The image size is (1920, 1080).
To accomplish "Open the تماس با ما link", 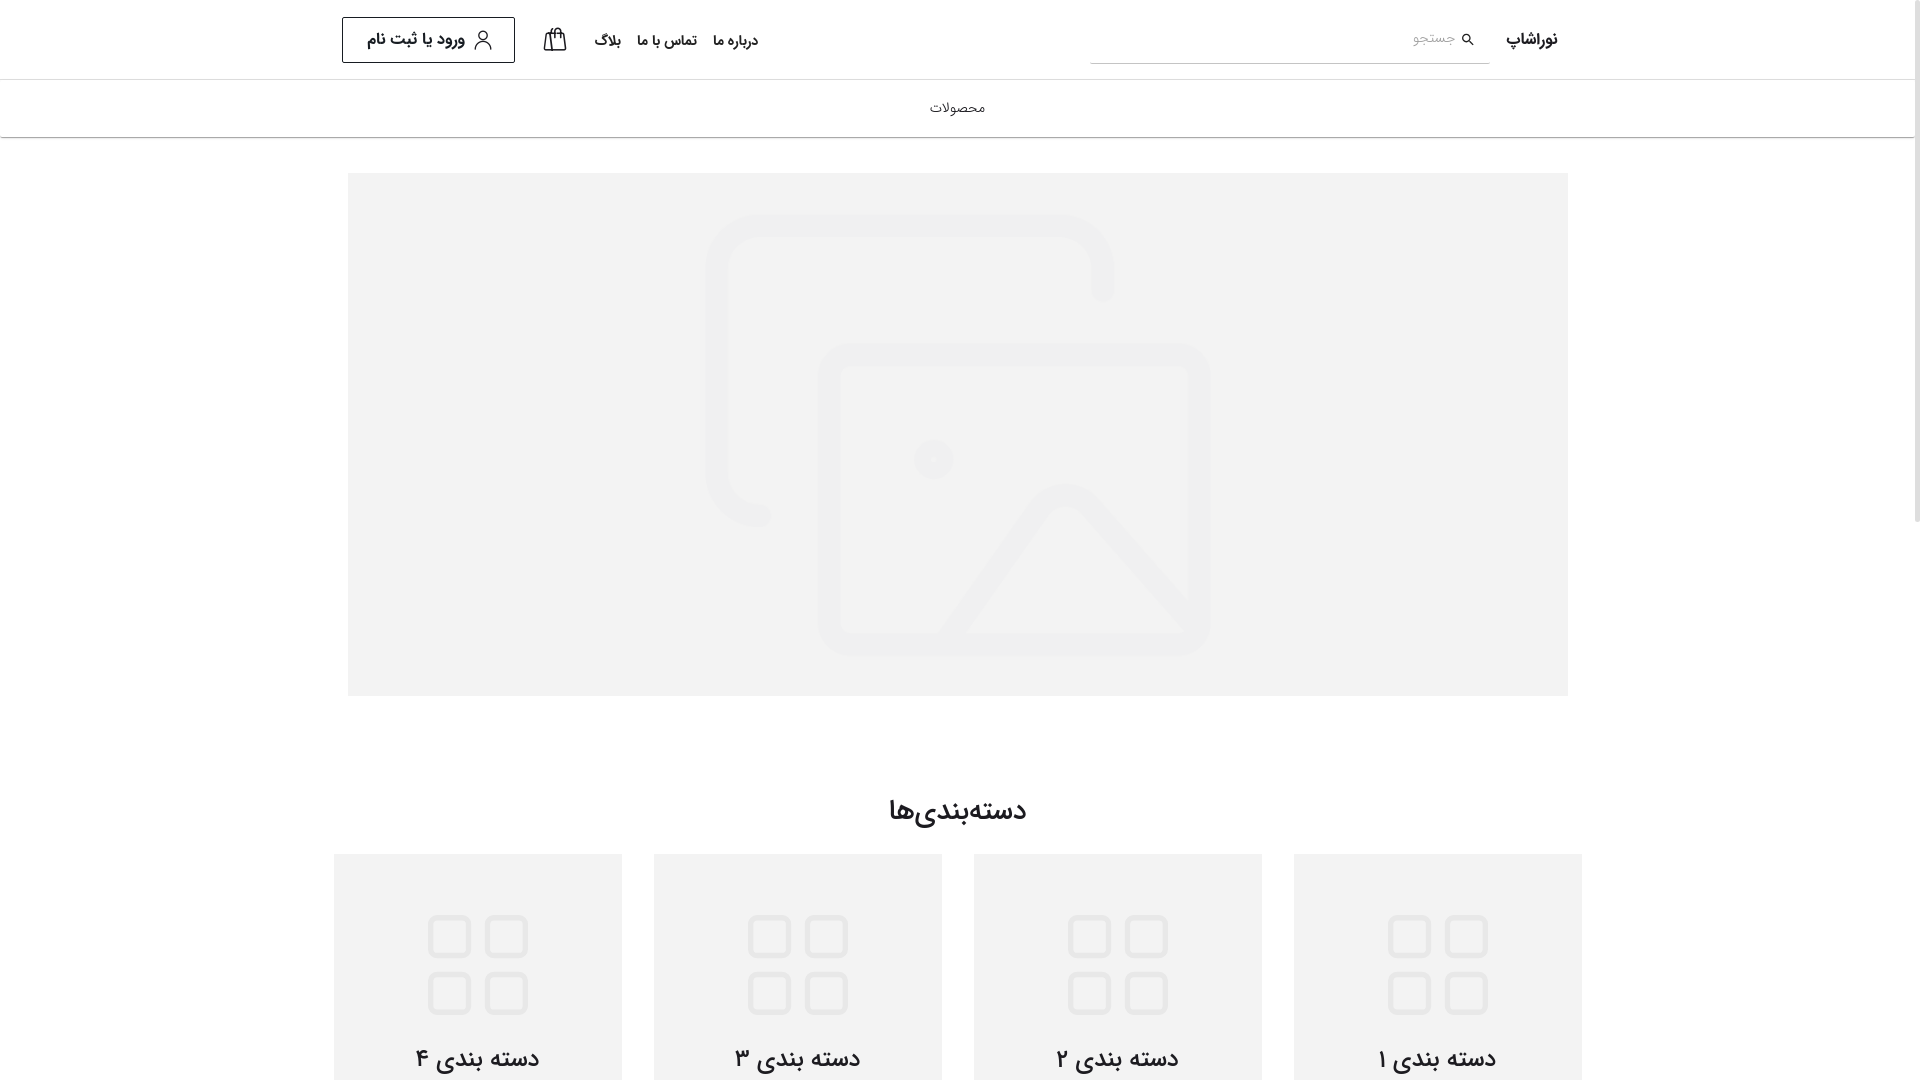I will tap(667, 40).
